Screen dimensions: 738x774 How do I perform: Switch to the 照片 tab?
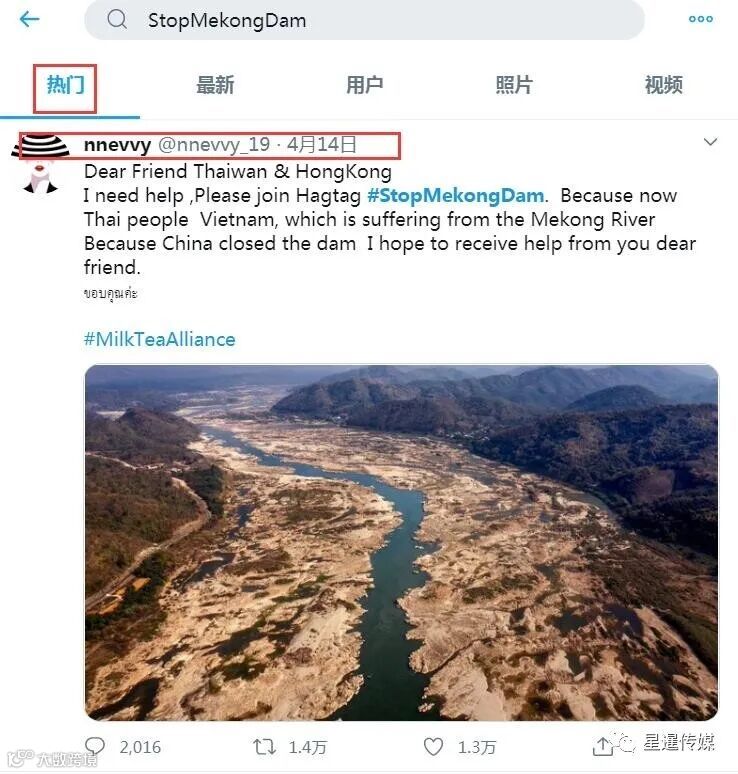(514, 85)
